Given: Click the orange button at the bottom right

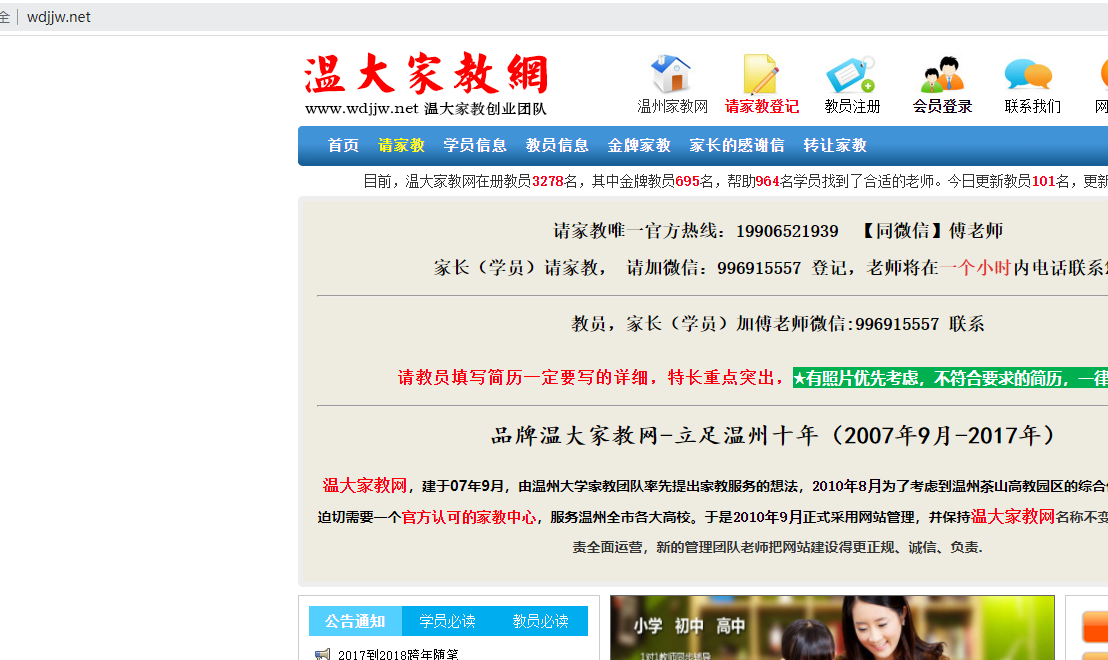Looking at the screenshot, I should [1095, 627].
